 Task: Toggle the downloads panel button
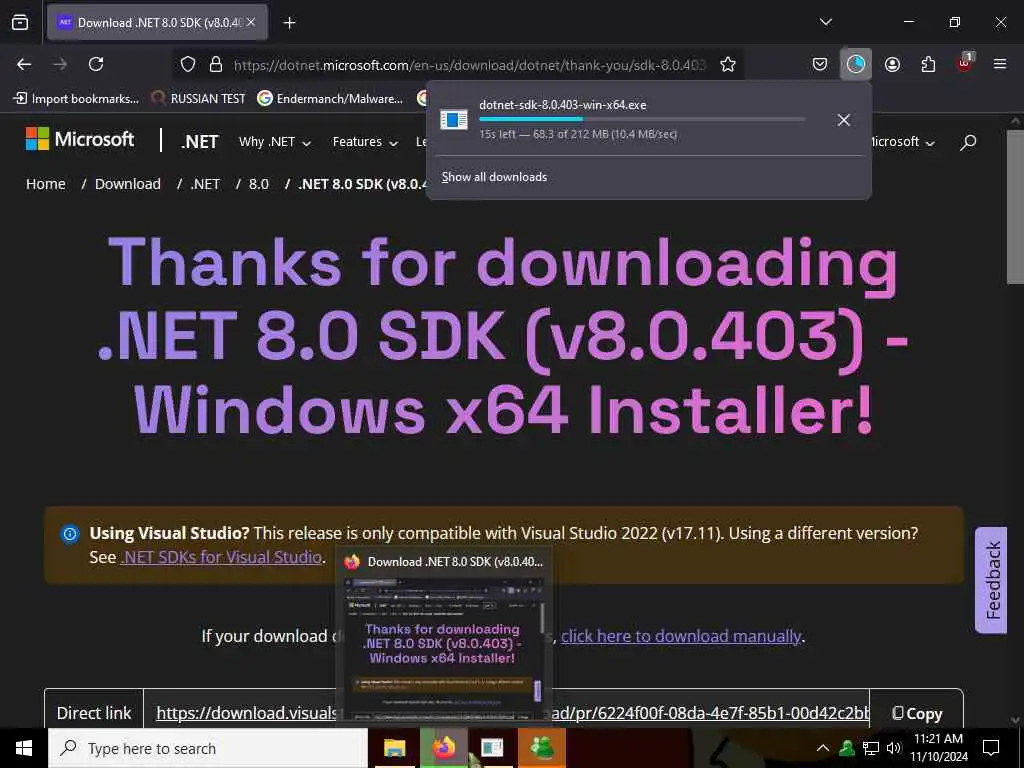coord(856,64)
